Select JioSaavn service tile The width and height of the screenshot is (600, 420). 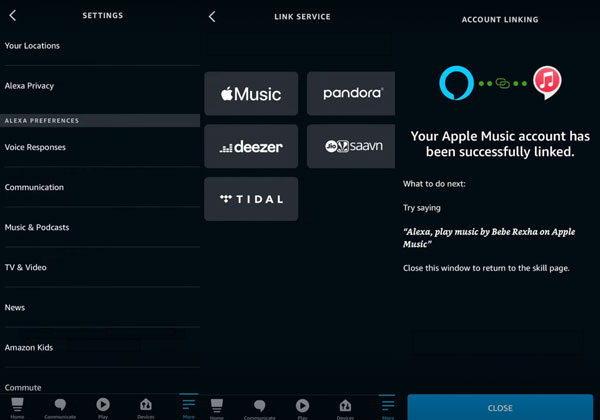(x=351, y=147)
